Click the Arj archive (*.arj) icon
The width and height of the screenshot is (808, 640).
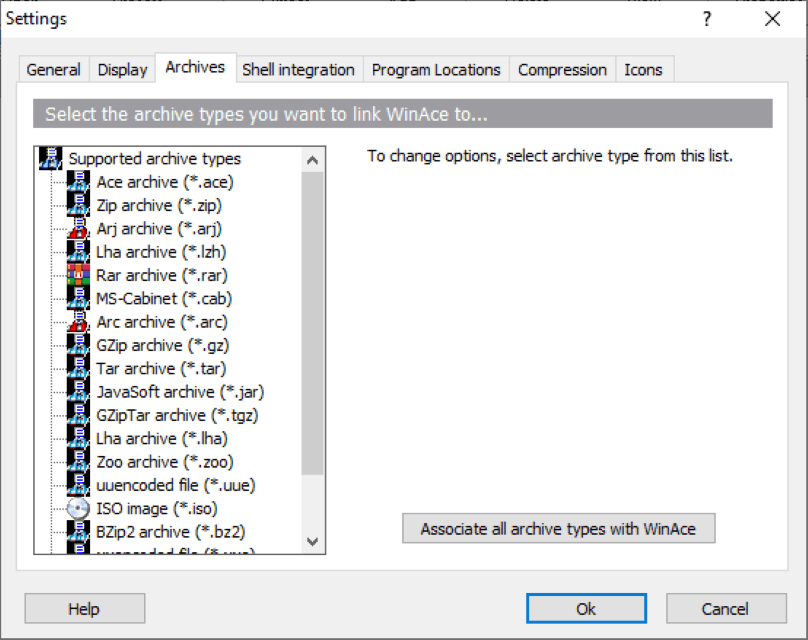pyautogui.click(x=78, y=228)
